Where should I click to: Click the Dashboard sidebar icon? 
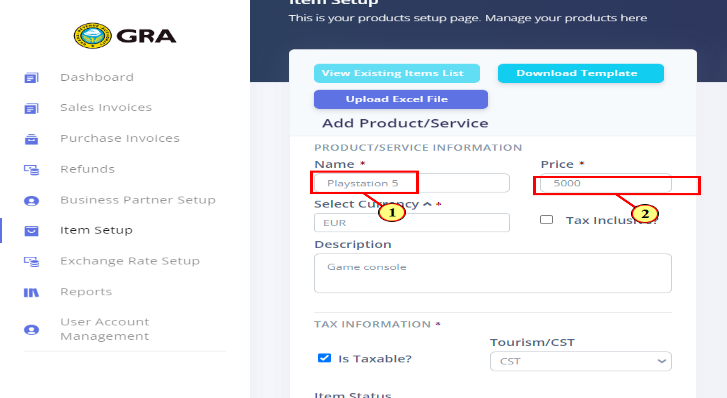tap(31, 77)
